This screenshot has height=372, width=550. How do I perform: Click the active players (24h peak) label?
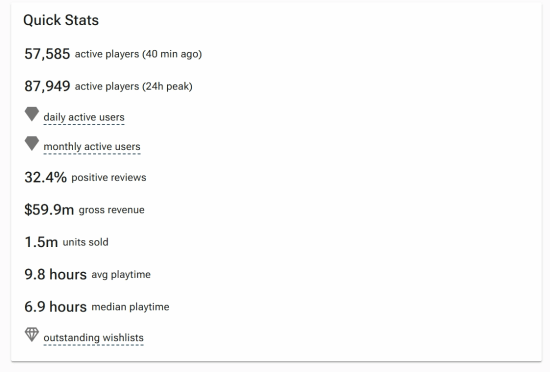(x=134, y=87)
